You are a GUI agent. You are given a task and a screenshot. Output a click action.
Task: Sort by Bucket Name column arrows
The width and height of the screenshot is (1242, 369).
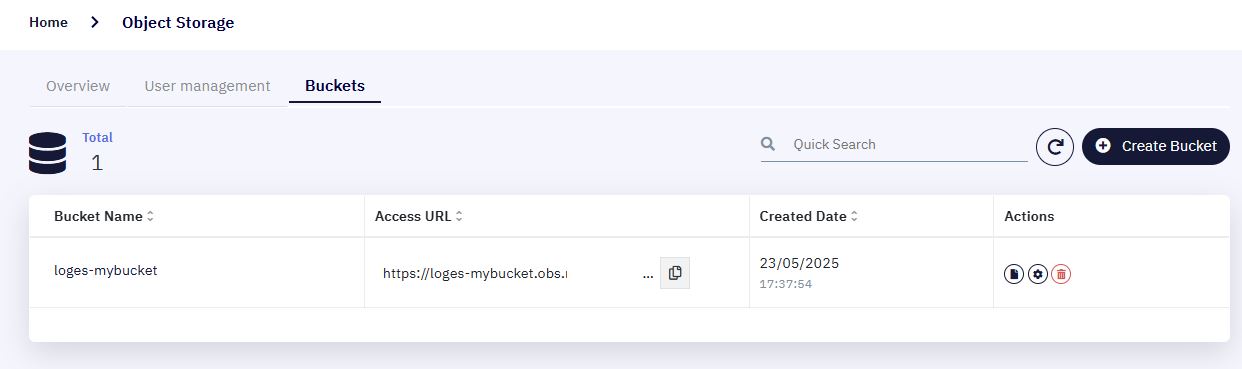point(150,217)
